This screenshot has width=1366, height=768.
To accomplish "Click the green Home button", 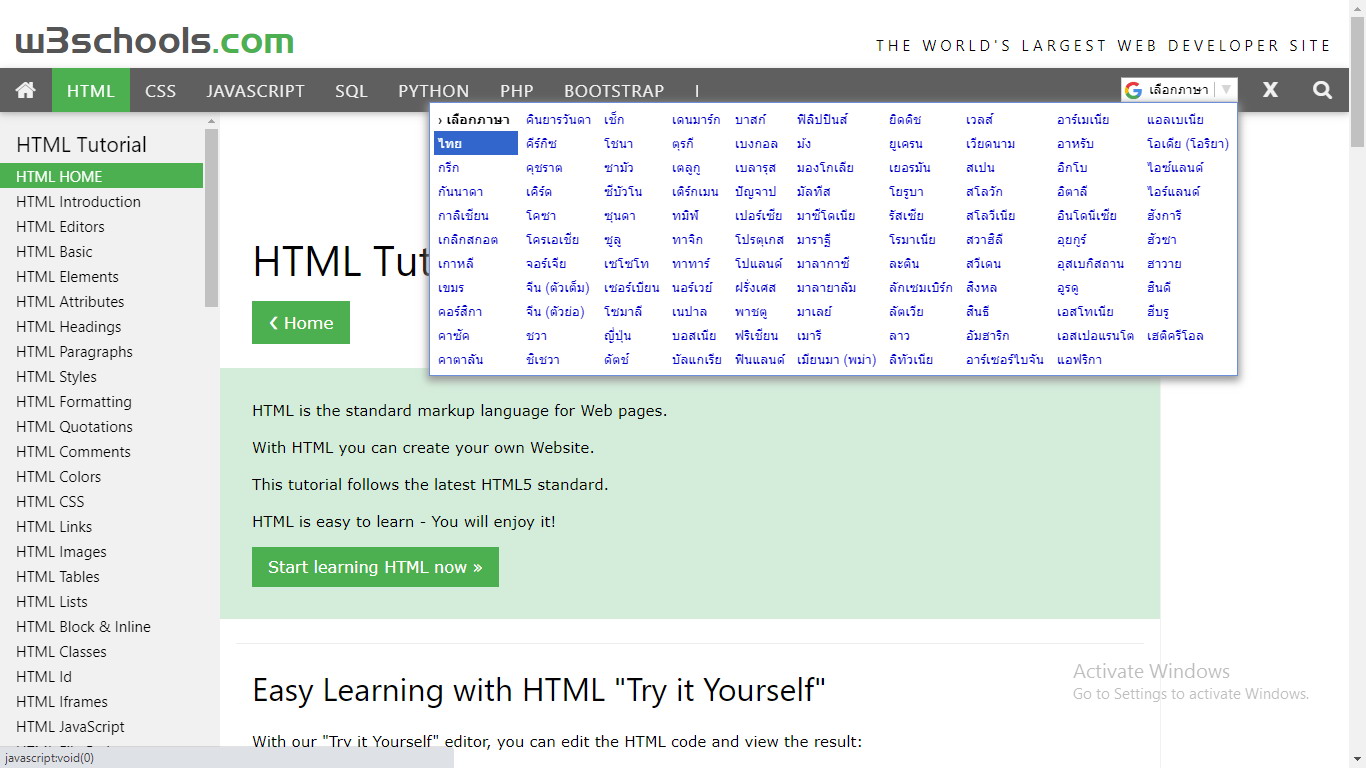I will pyautogui.click(x=301, y=322).
